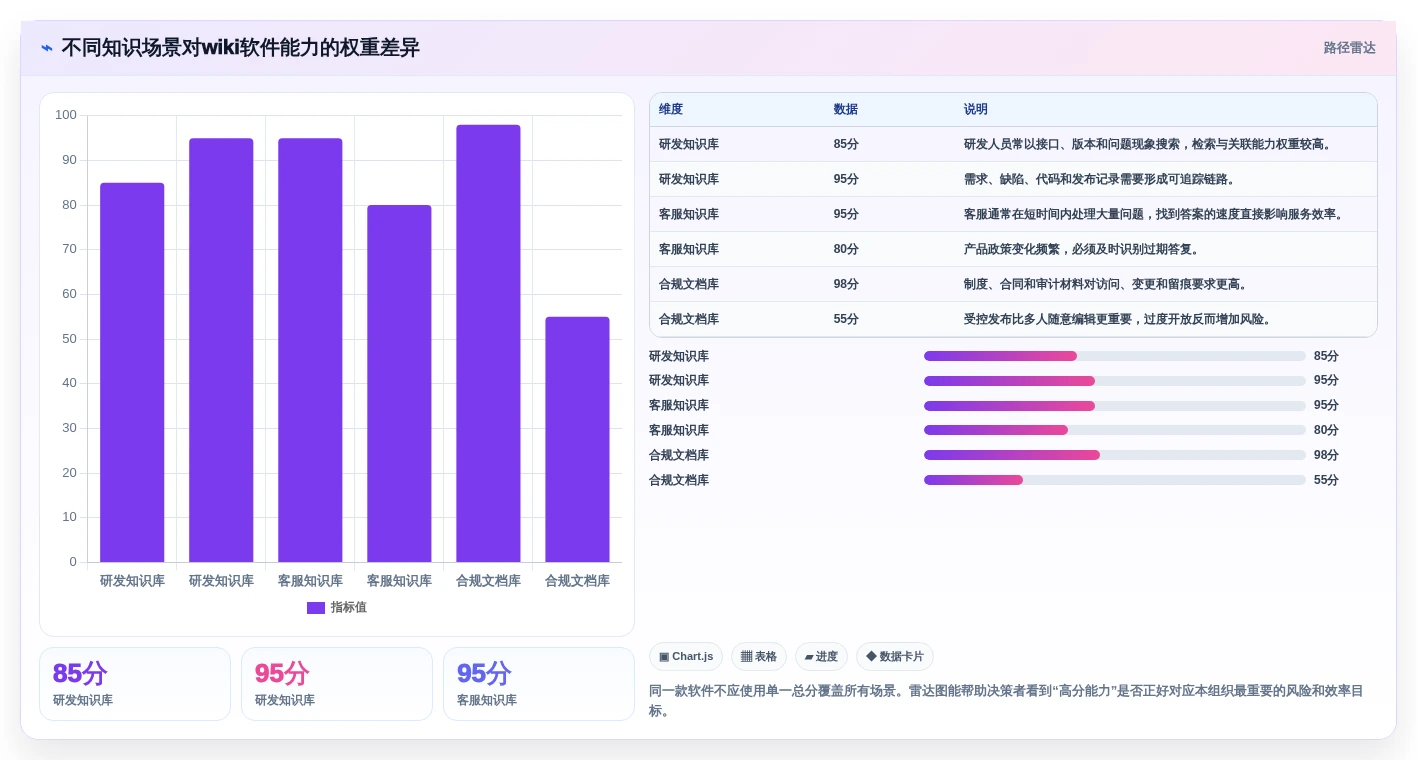Click the 研发知识库 progress bar showing 95分
The image size is (1417, 760).
click(x=1115, y=381)
